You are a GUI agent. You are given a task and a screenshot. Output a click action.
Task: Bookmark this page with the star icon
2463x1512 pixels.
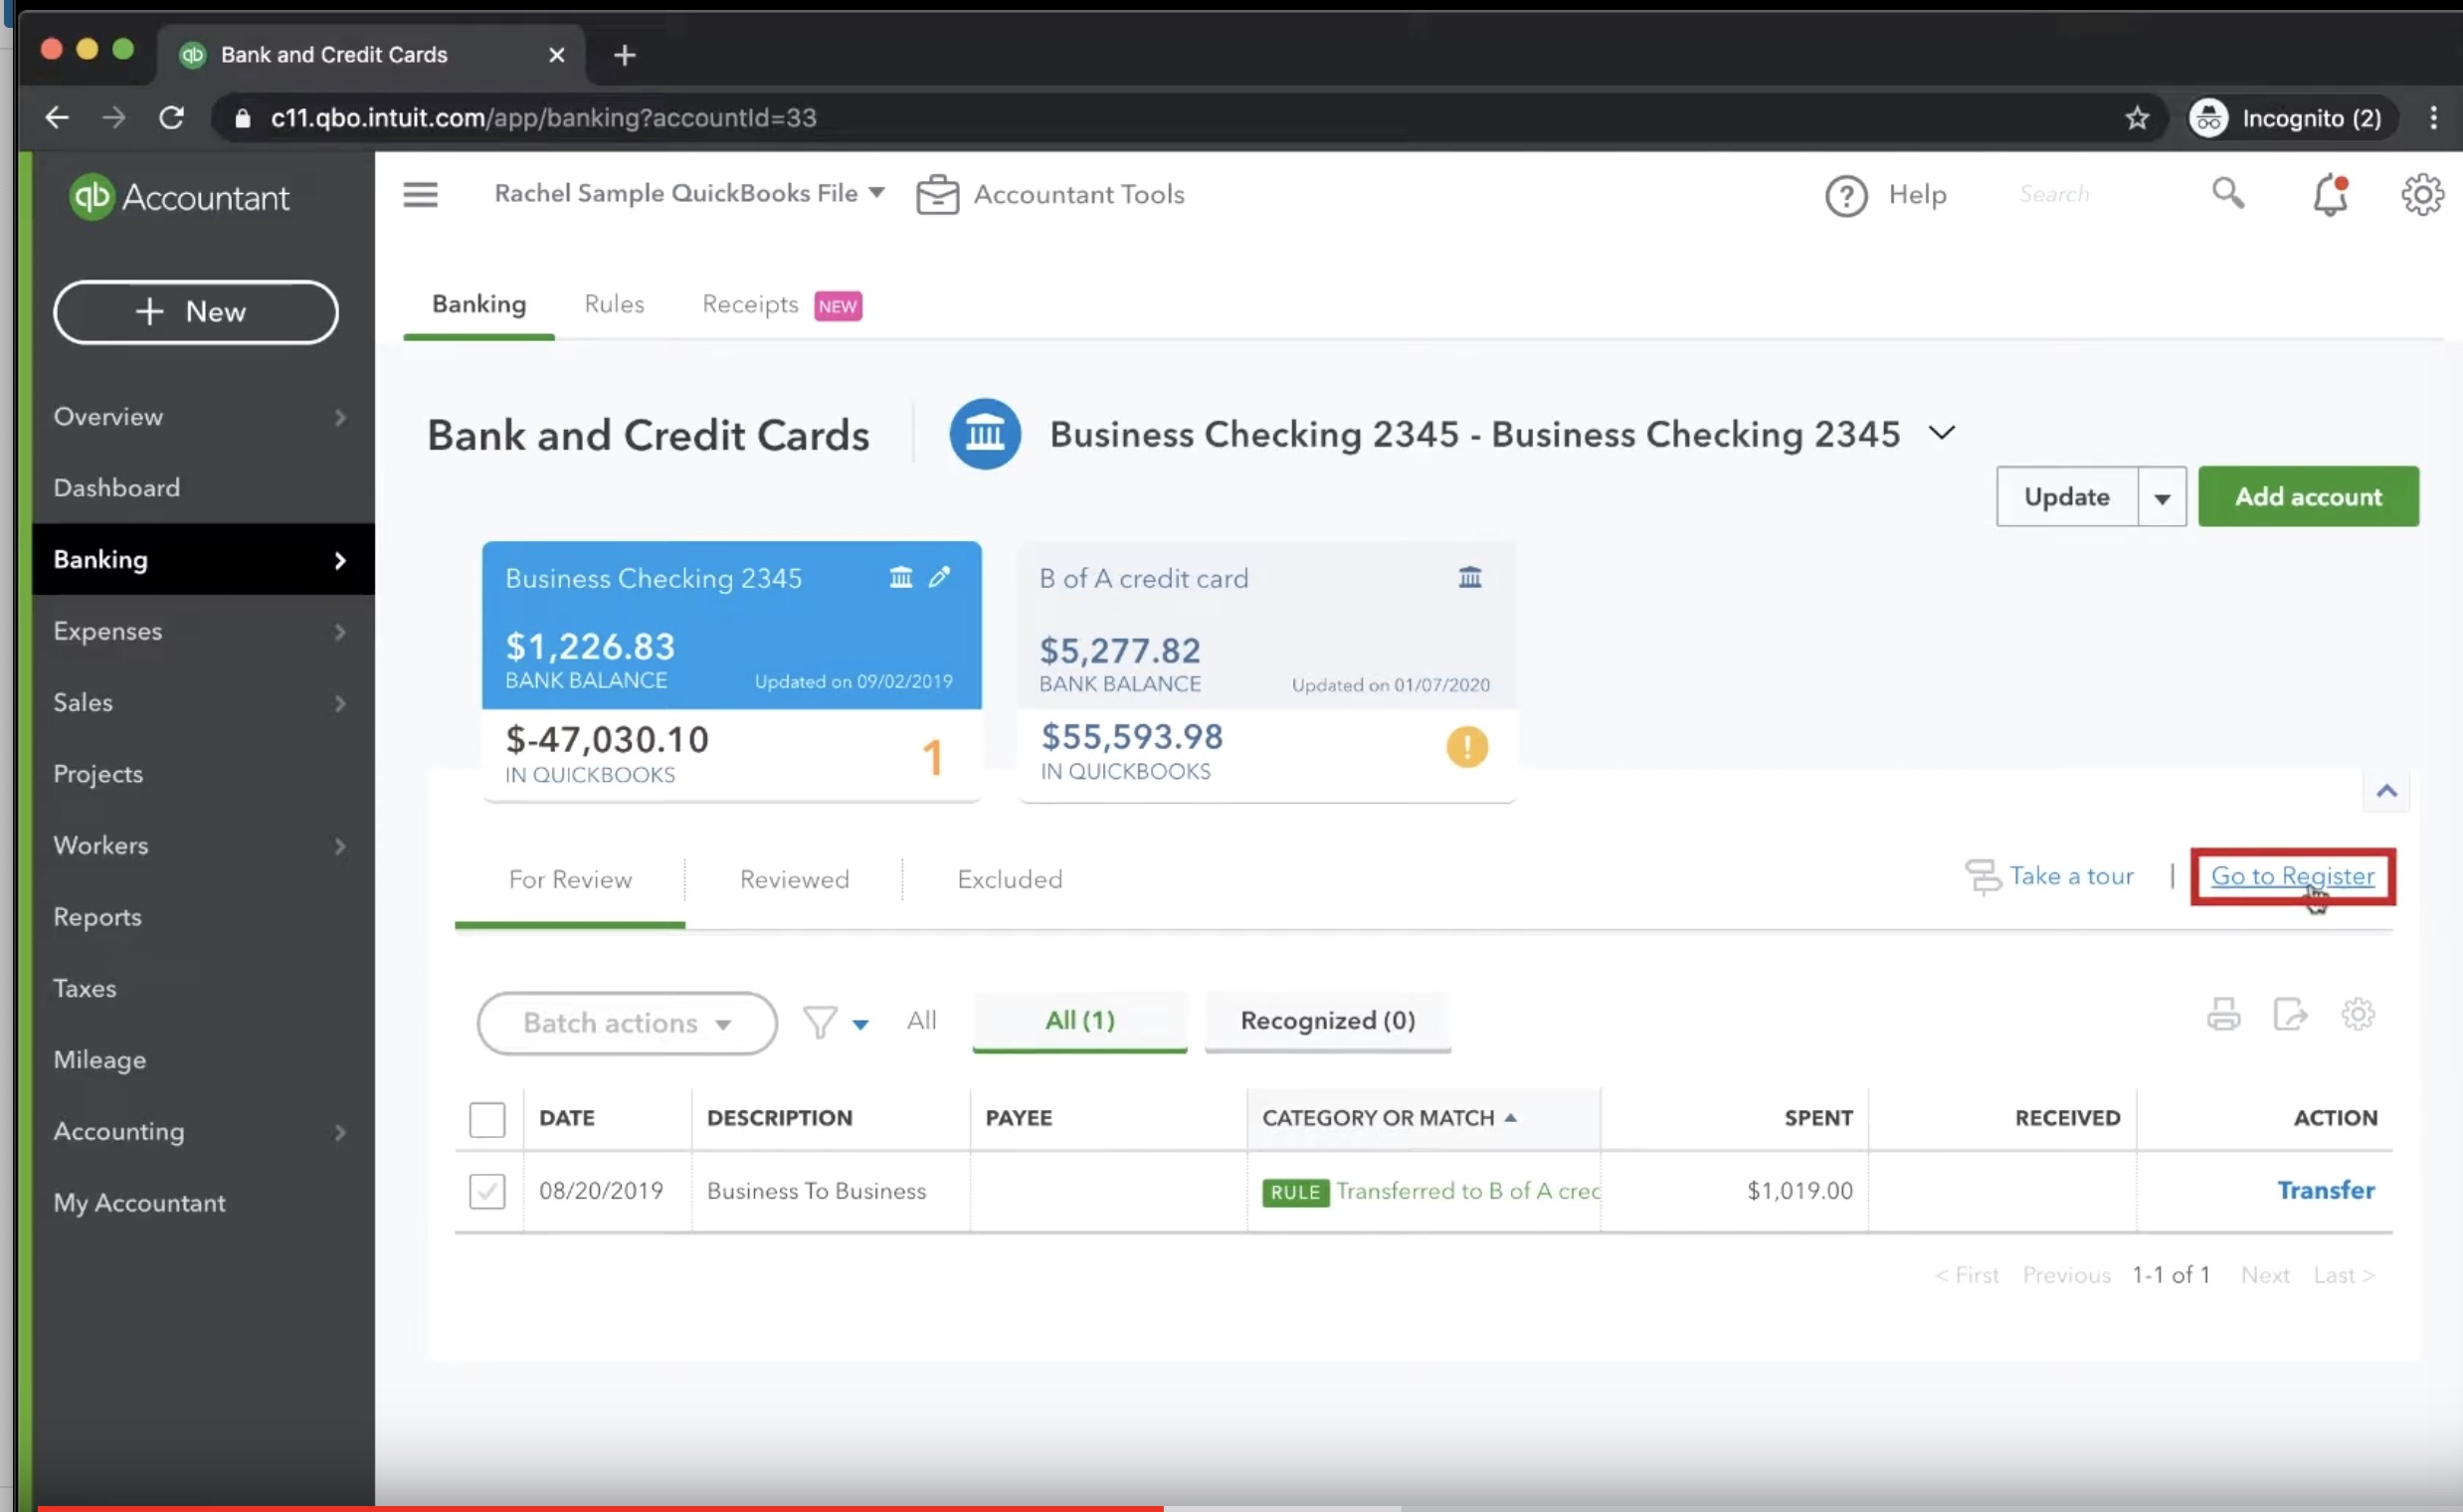coord(2136,118)
